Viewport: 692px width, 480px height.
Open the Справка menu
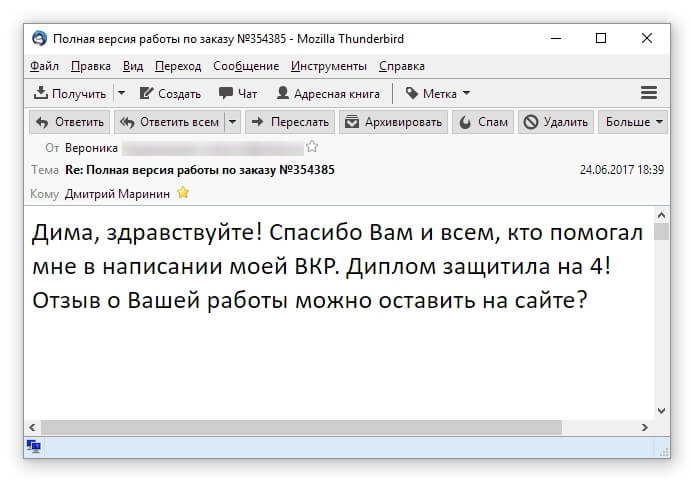point(402,66)
